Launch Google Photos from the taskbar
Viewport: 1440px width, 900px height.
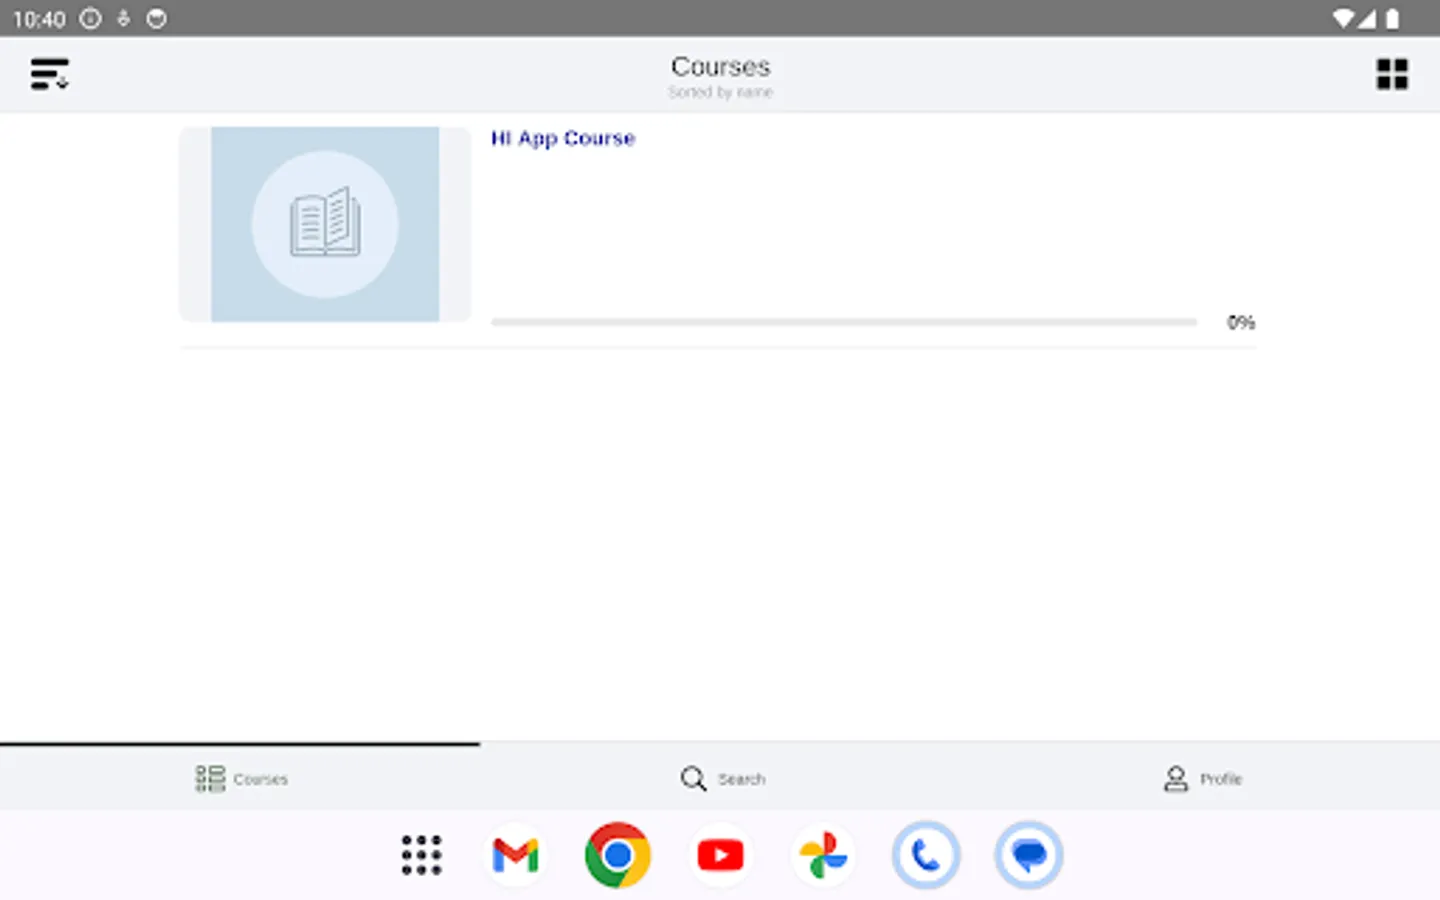[x=823, y=855]
